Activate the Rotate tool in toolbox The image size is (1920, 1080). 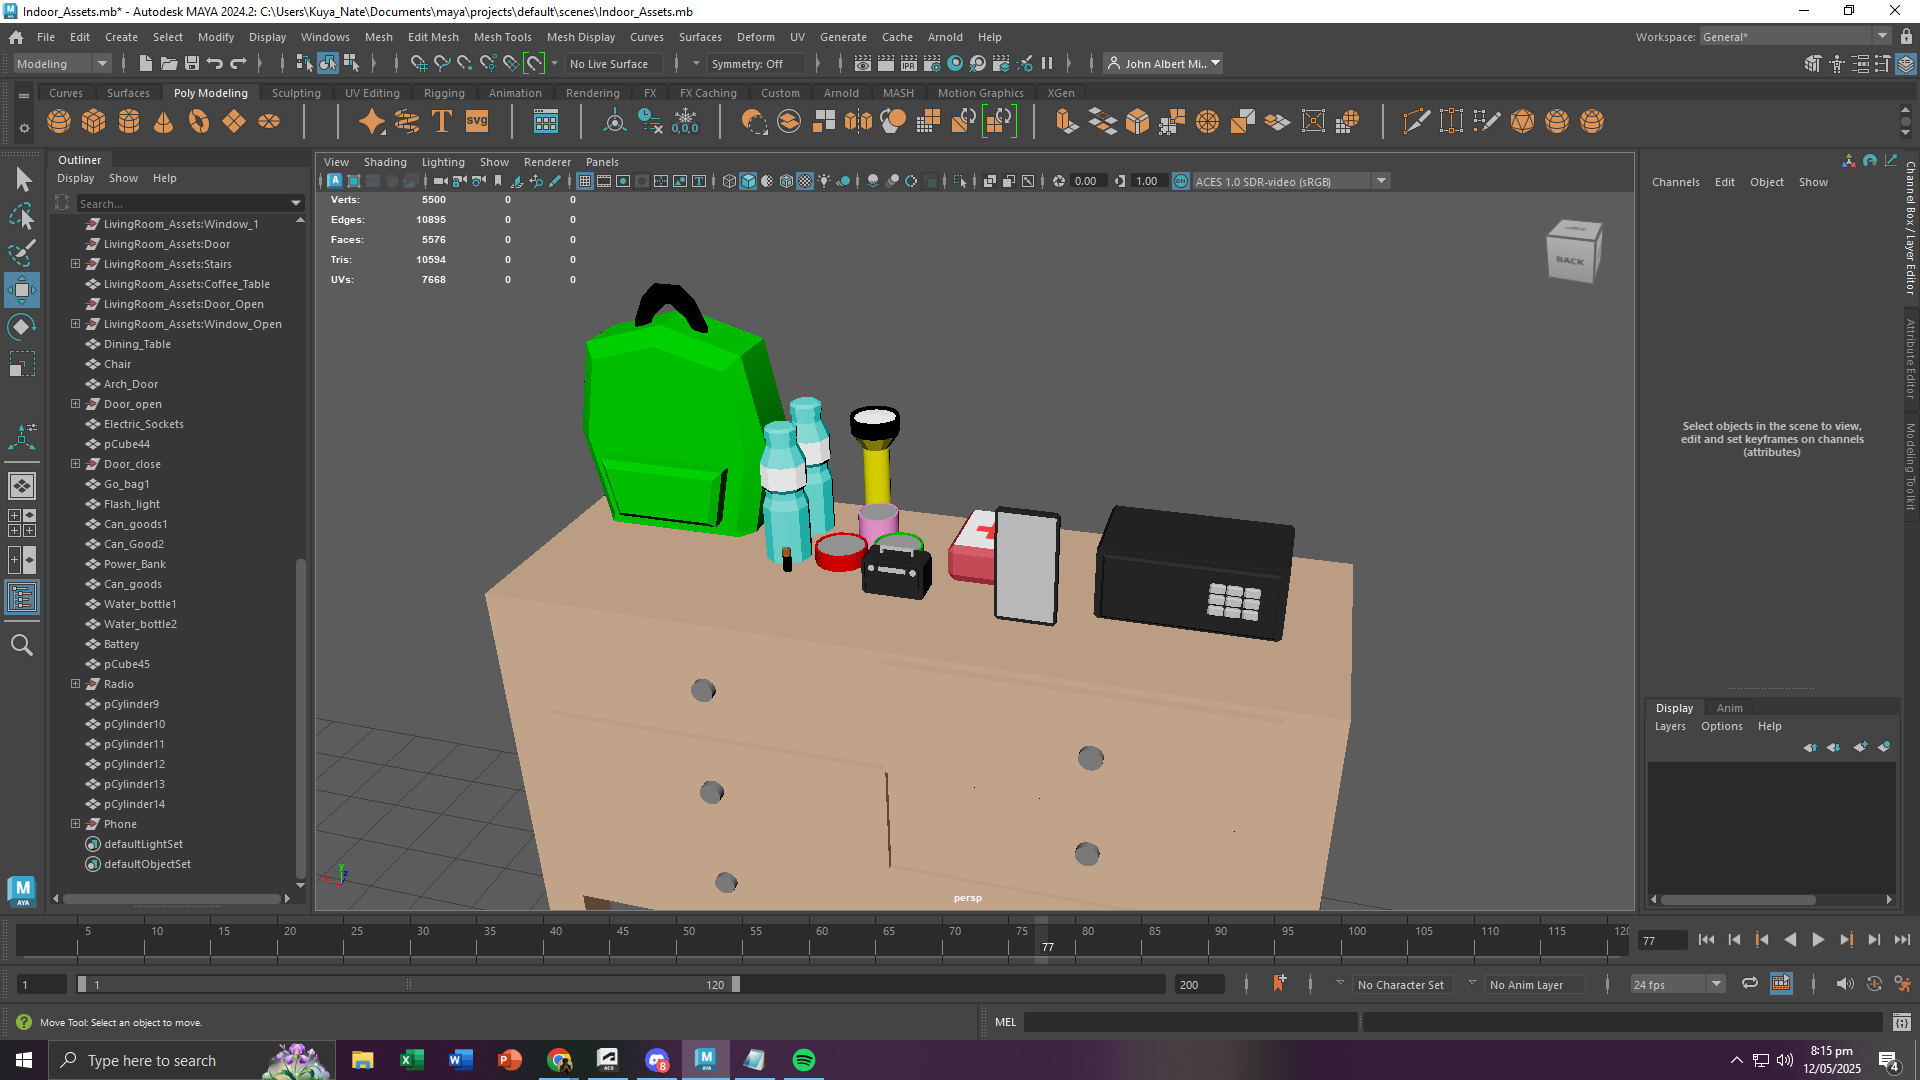tap(22, 327)
